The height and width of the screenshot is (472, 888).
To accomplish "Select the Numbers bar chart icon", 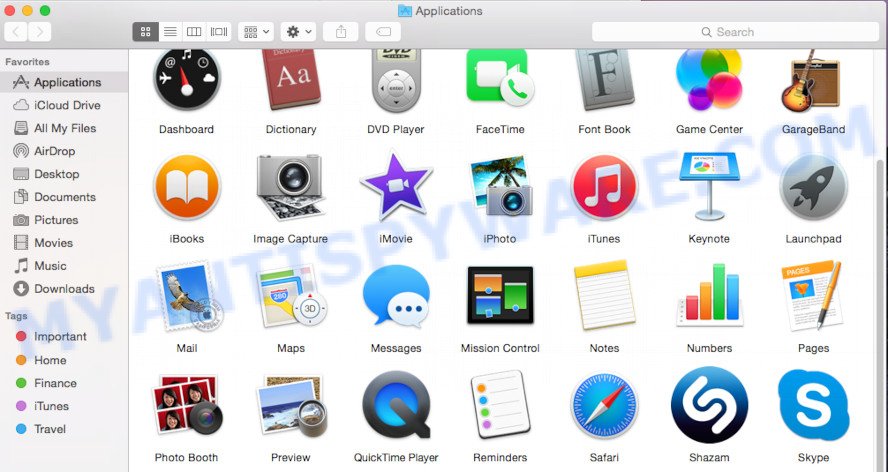I will tap(710, 295).
